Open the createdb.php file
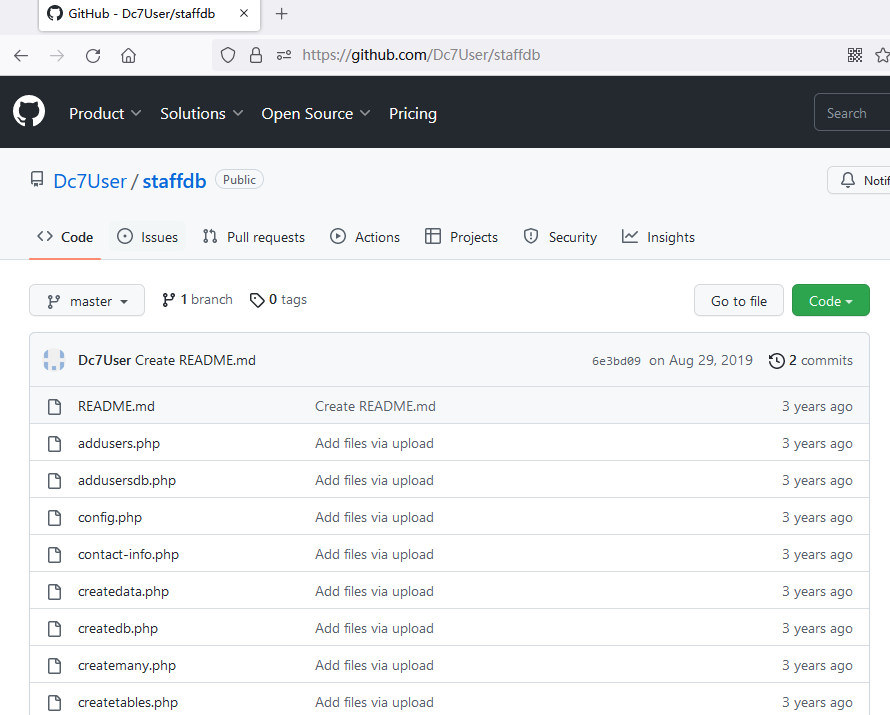890x715 pixels. (x=117, y=628)
